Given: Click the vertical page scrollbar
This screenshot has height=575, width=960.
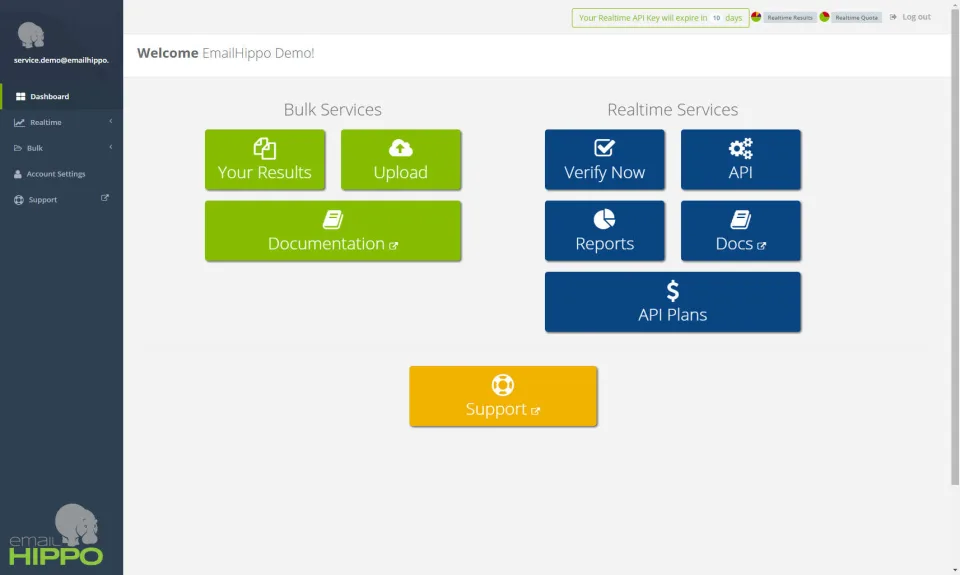Looking at the screenshot, I should pyautogui.click(x=955, y=246).
